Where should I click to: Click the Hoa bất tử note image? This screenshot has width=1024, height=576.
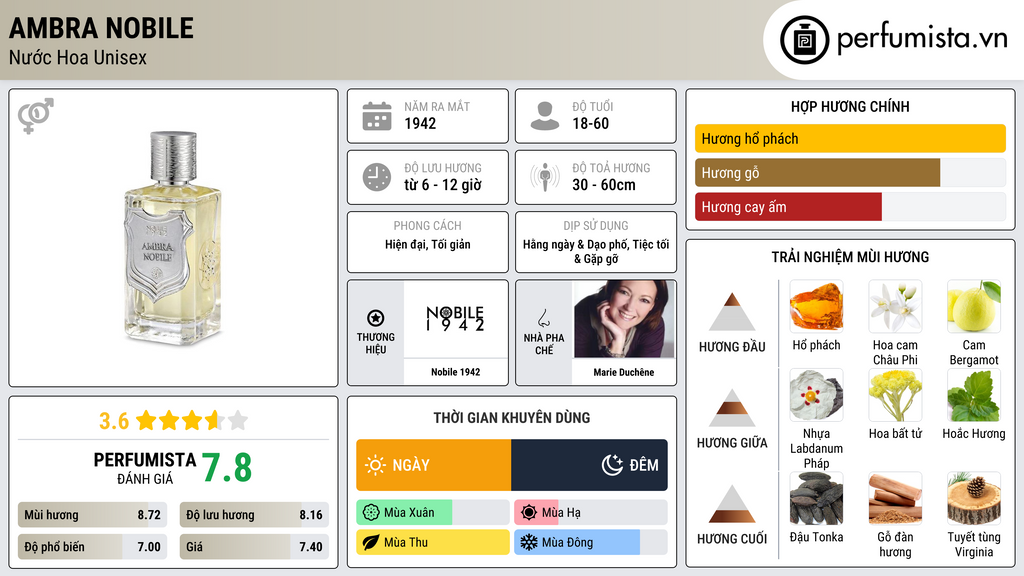pyautogui.click(x=895, y=395)
